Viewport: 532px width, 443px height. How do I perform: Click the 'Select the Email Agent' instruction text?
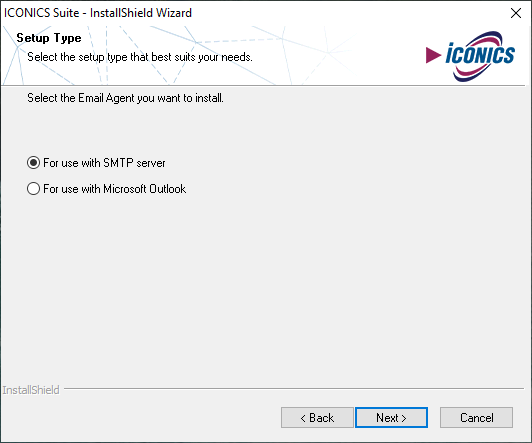point(125,98)
